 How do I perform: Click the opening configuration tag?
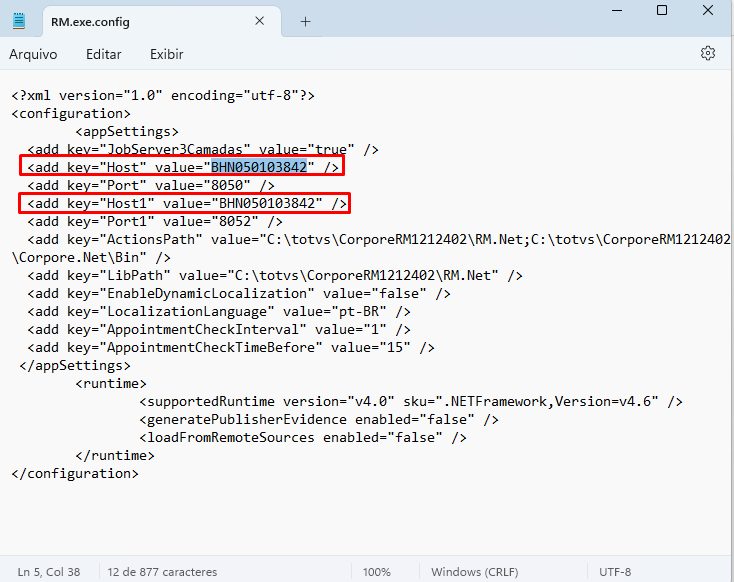coord(71,114)
